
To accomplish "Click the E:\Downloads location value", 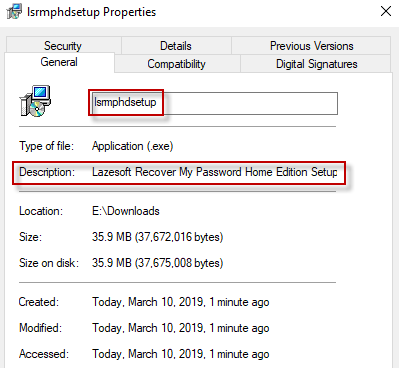I will click(126, 211).
